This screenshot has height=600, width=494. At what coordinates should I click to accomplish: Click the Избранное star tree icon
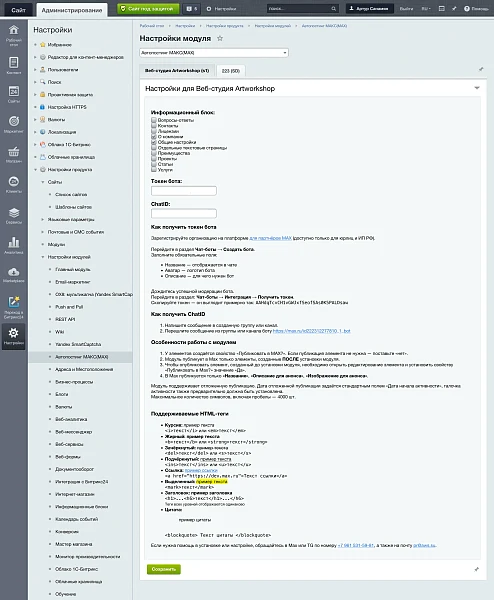coord(43,45)
